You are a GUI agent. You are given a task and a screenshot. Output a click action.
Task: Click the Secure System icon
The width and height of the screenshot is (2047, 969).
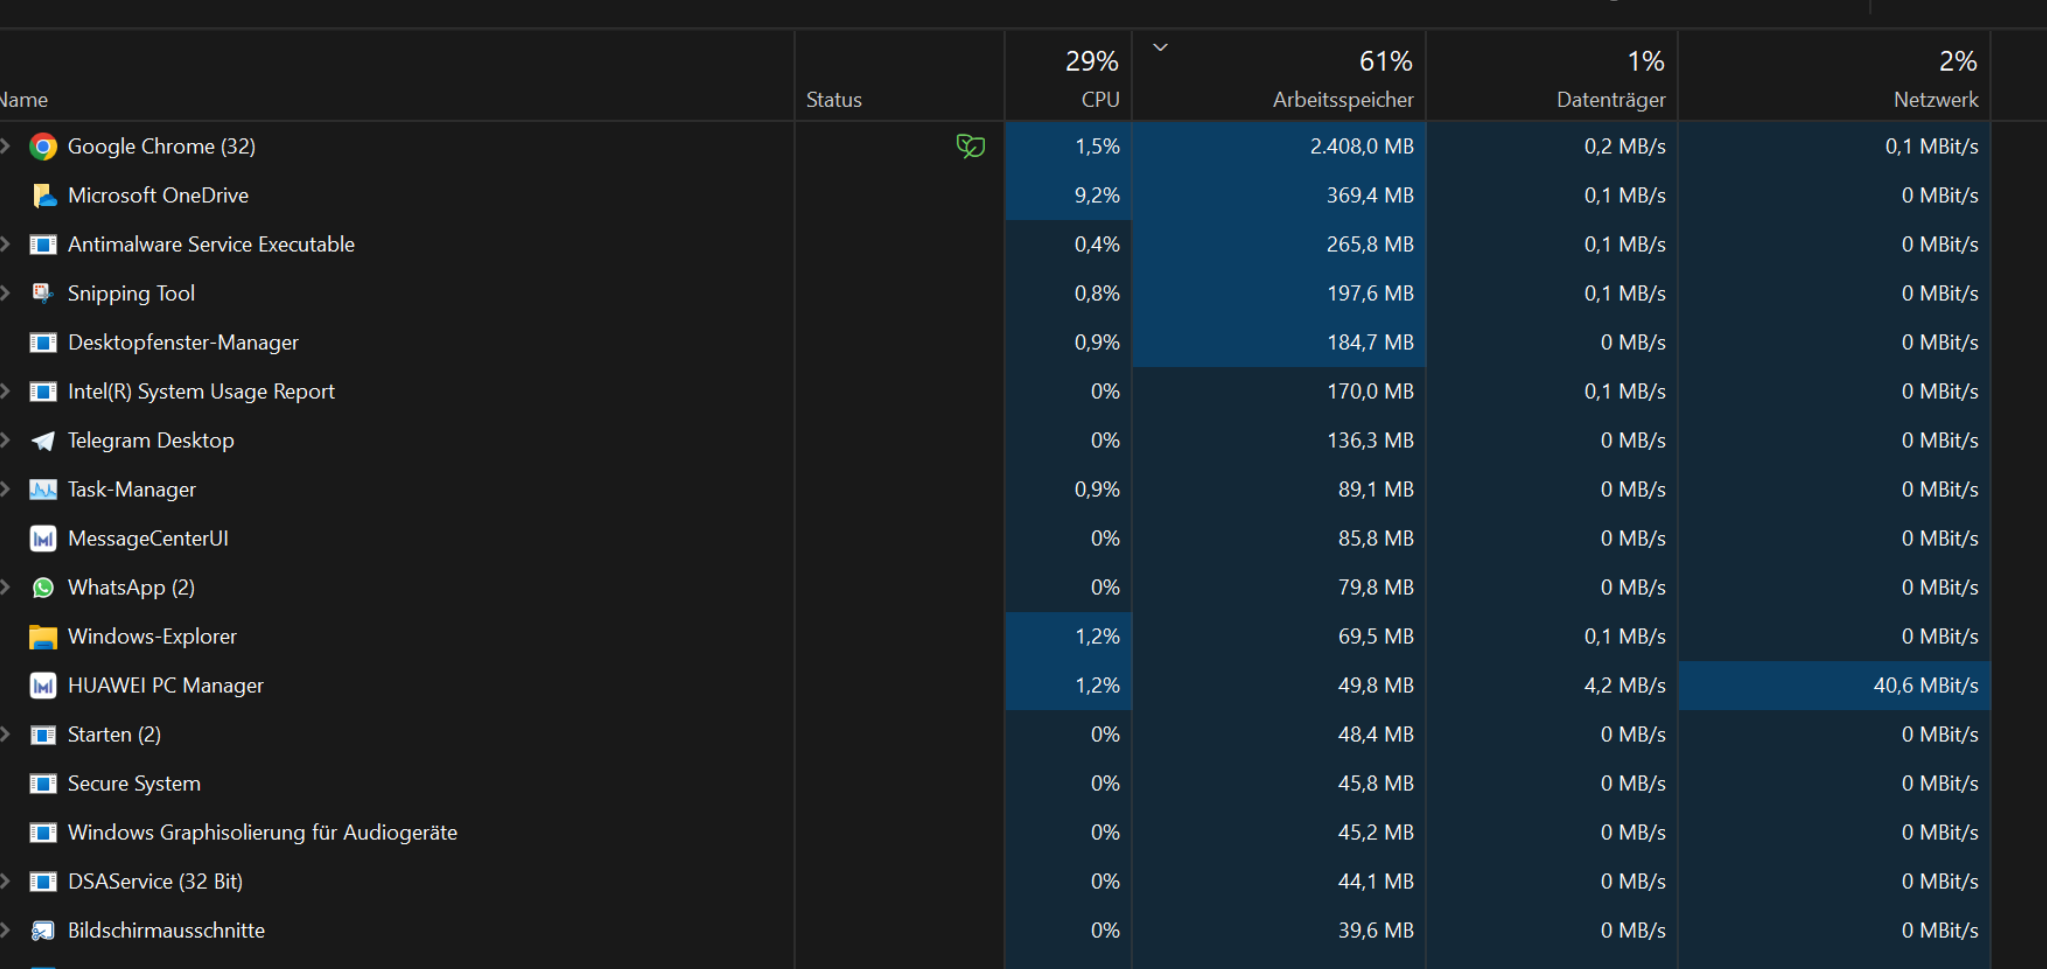tap(43, 784)
